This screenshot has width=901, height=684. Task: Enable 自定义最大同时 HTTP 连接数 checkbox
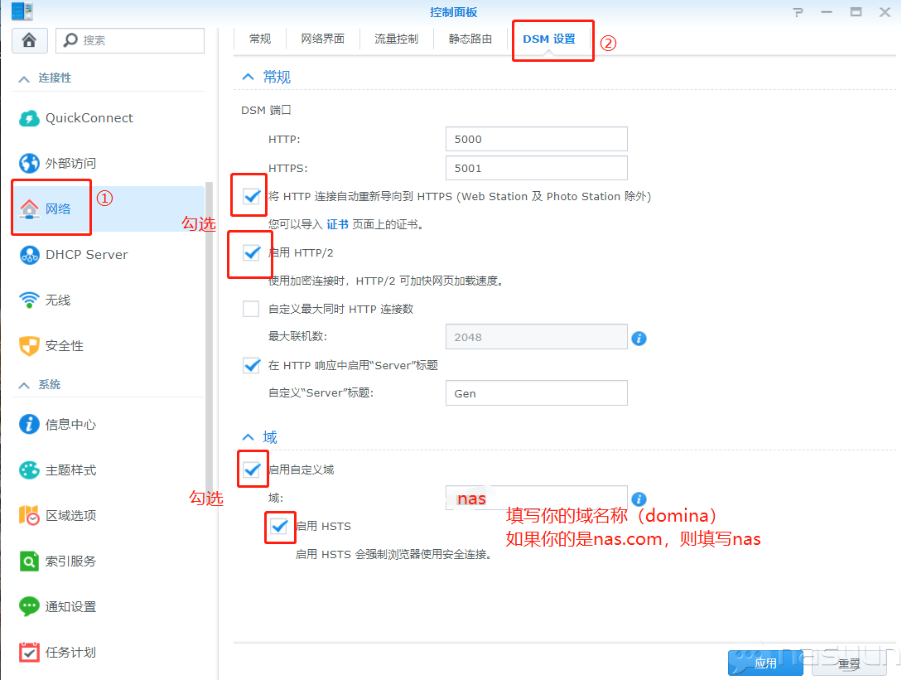pyautogui.click(x=251, y=309)
